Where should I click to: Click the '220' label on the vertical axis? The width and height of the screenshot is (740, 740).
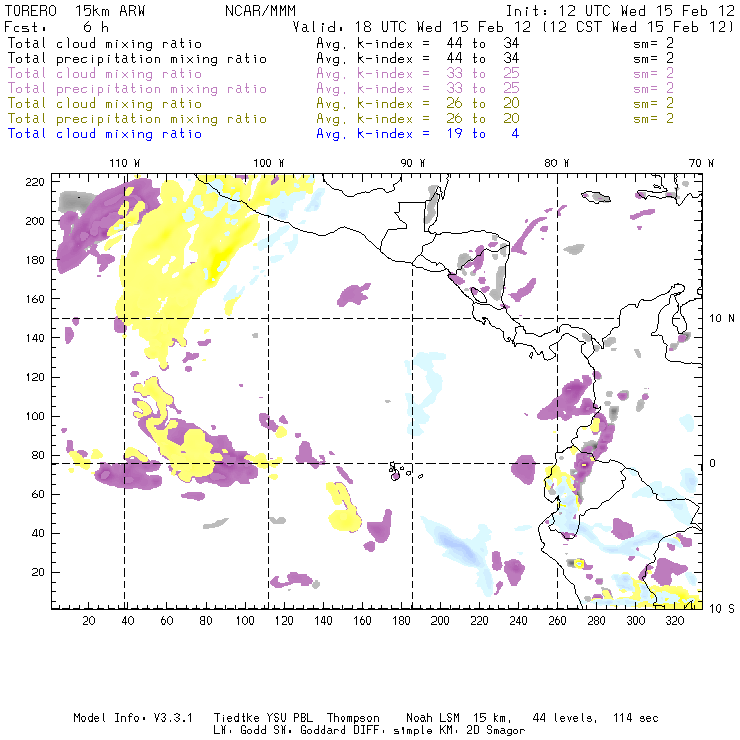click(35, 182)
